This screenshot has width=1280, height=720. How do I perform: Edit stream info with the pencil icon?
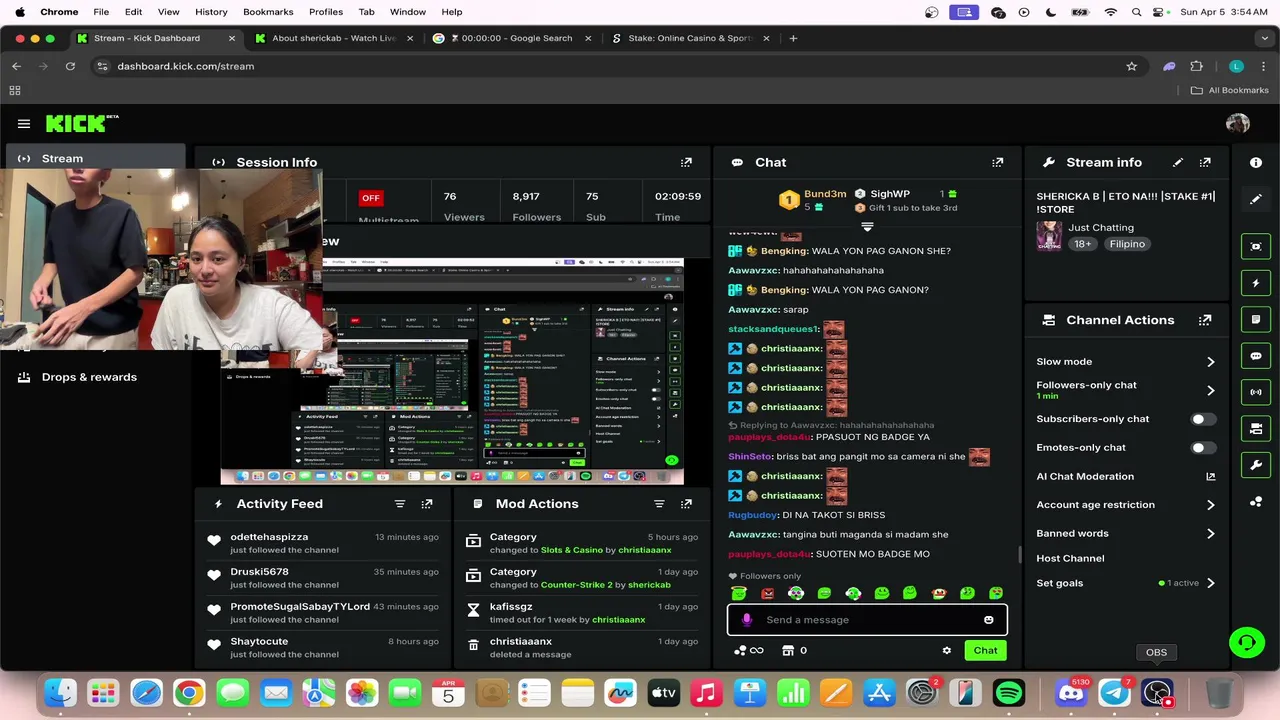1178,162
